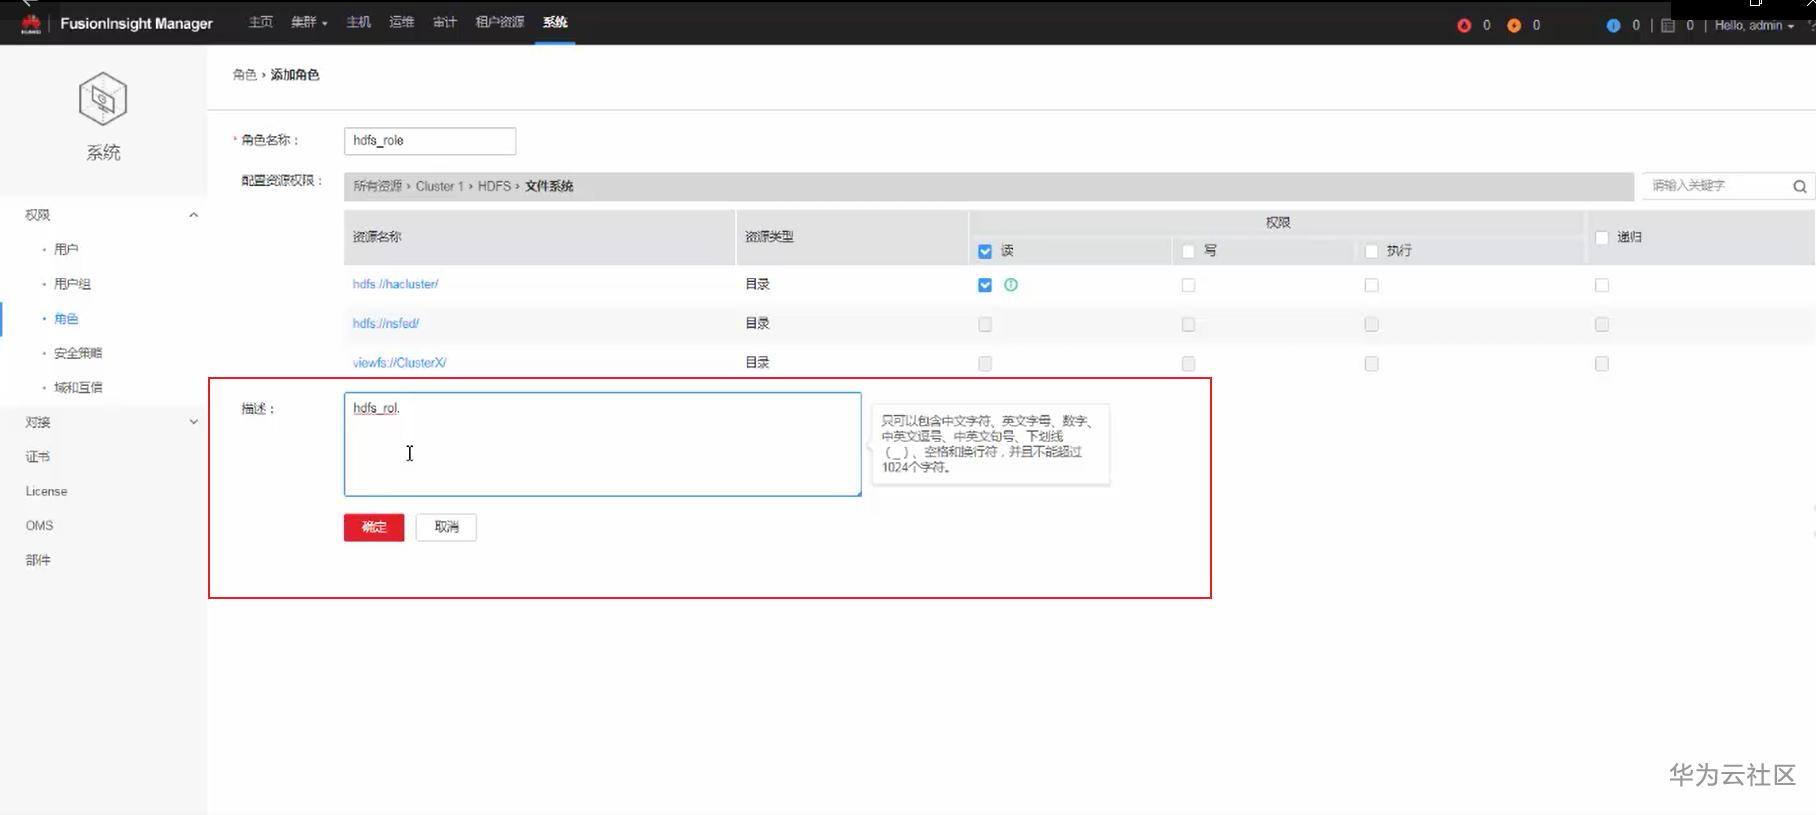Image resolution: width=1816 pixels, height=815 pixels.
Task: Click Cluster 1 in the resource breadcrumb
Action: [439, 186]
